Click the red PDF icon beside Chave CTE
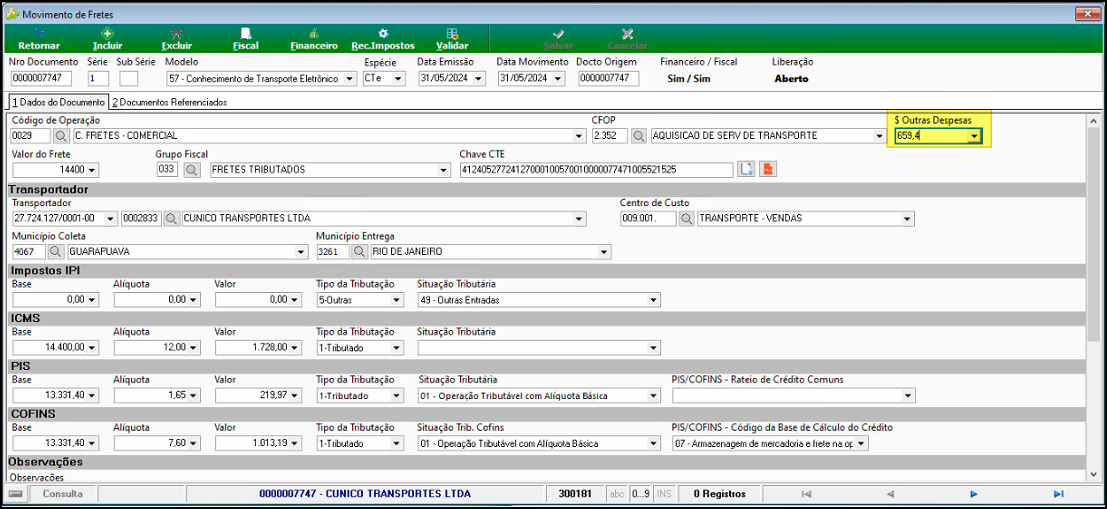The height and width of the screenshot is (509, 1107). point(768,169)
